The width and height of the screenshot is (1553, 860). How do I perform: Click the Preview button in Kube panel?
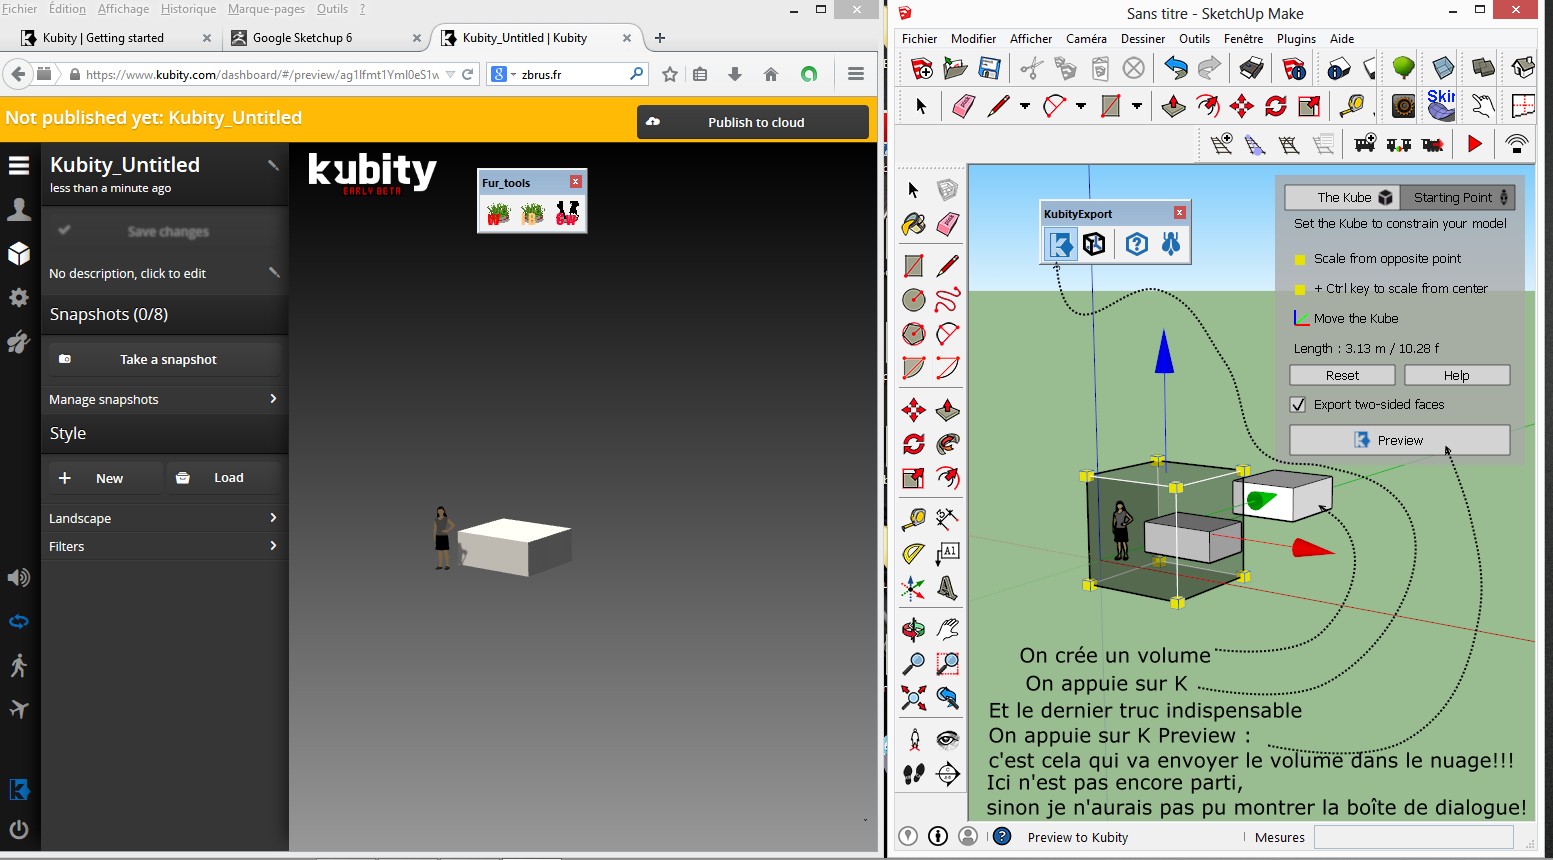click(x=1399, y=440)
